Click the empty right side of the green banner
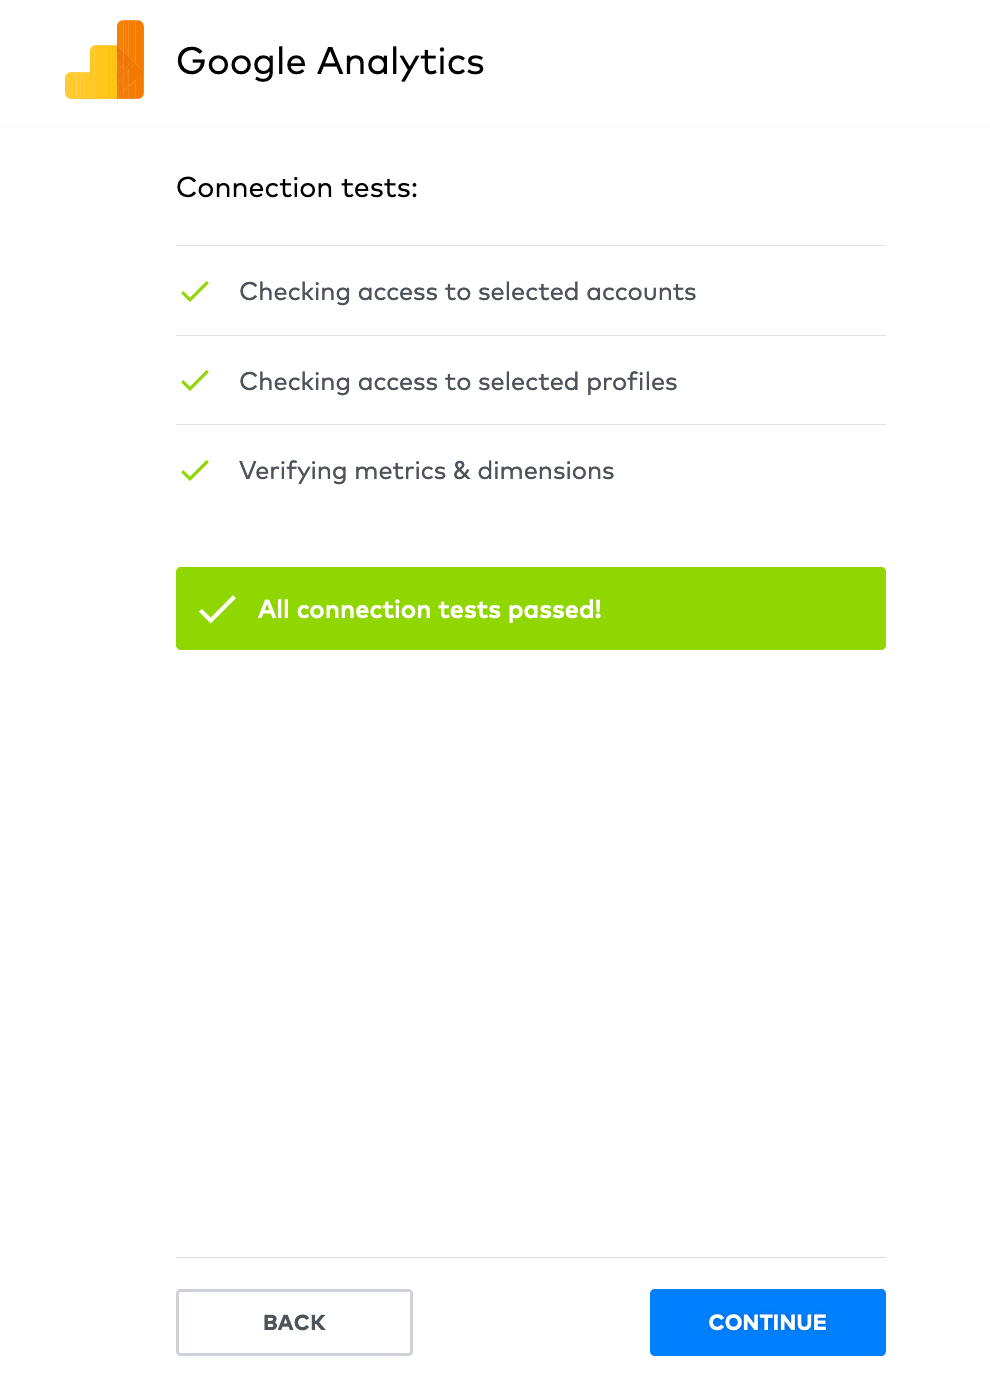This screenshot has width=990, height=1380. pos(745,609)
